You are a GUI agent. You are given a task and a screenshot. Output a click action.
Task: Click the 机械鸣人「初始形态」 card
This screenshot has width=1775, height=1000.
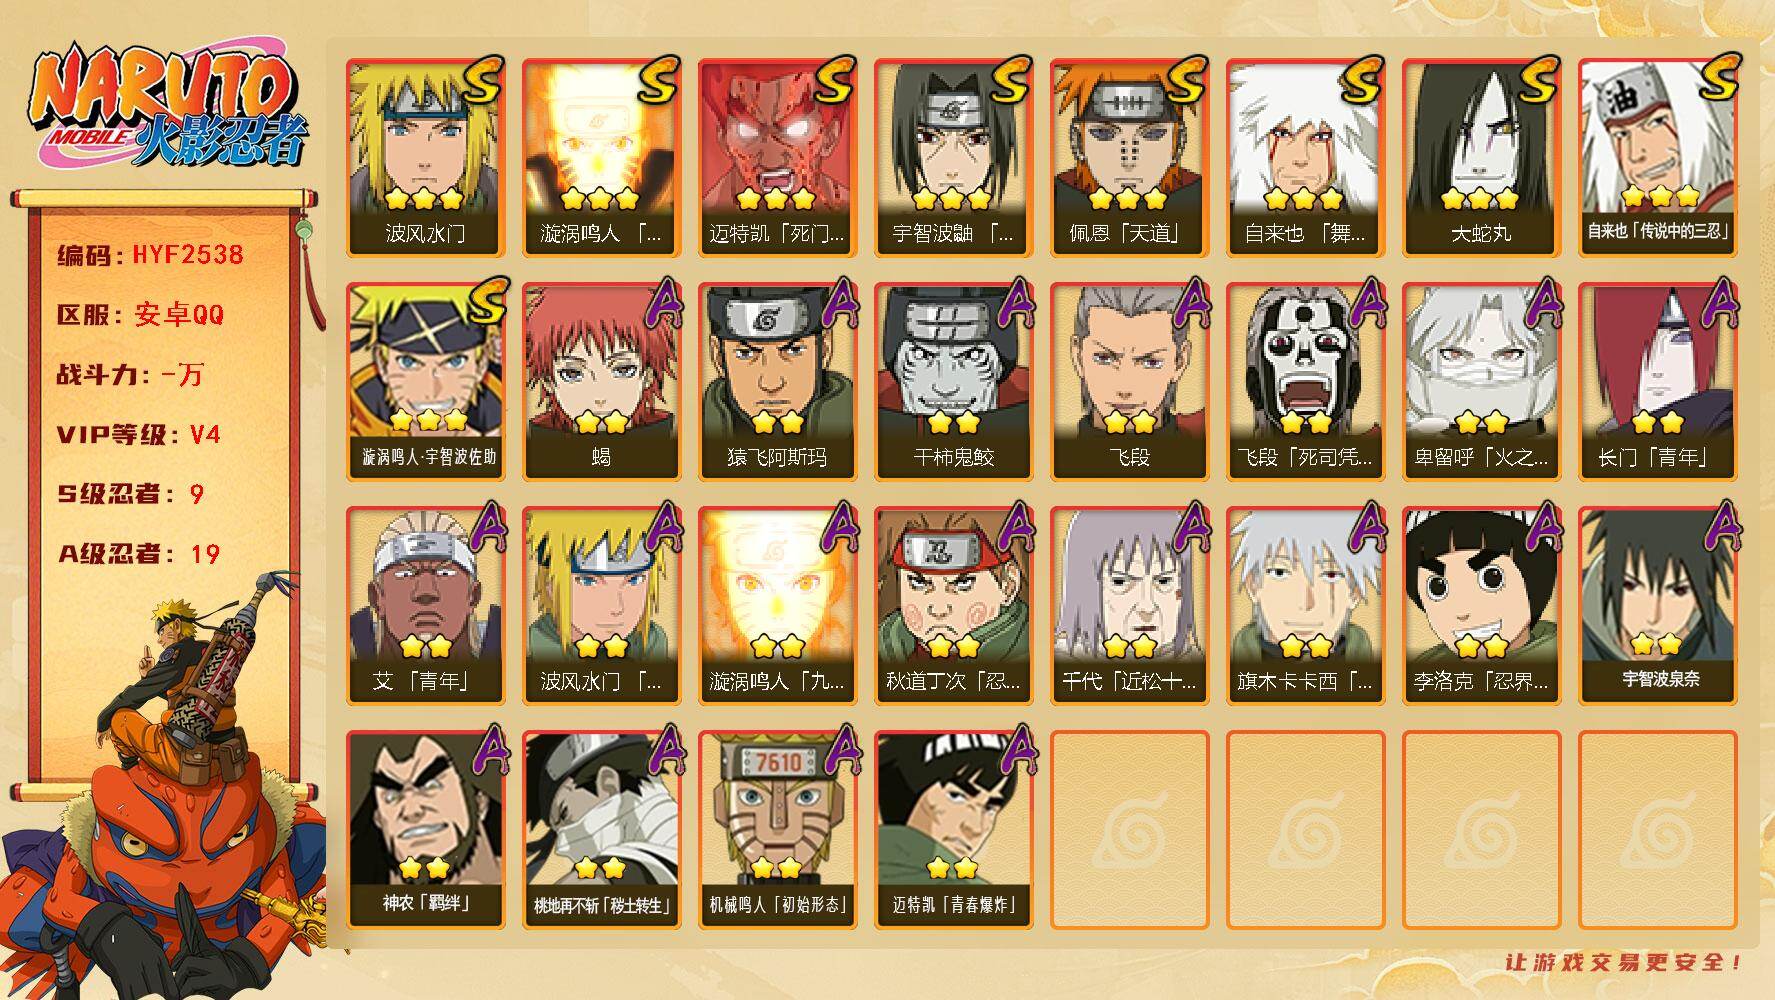[x=778, y=830]
